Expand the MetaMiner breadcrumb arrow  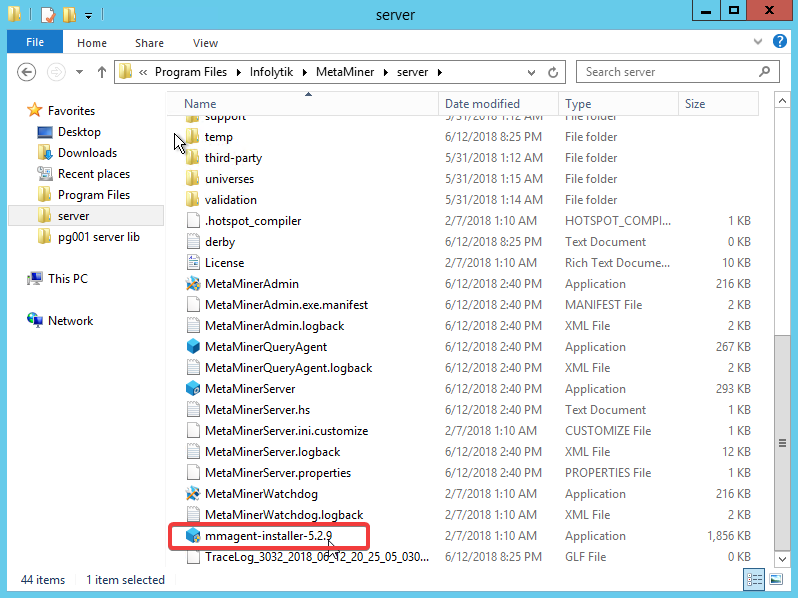pyautogui.click(x=386, y=72)
